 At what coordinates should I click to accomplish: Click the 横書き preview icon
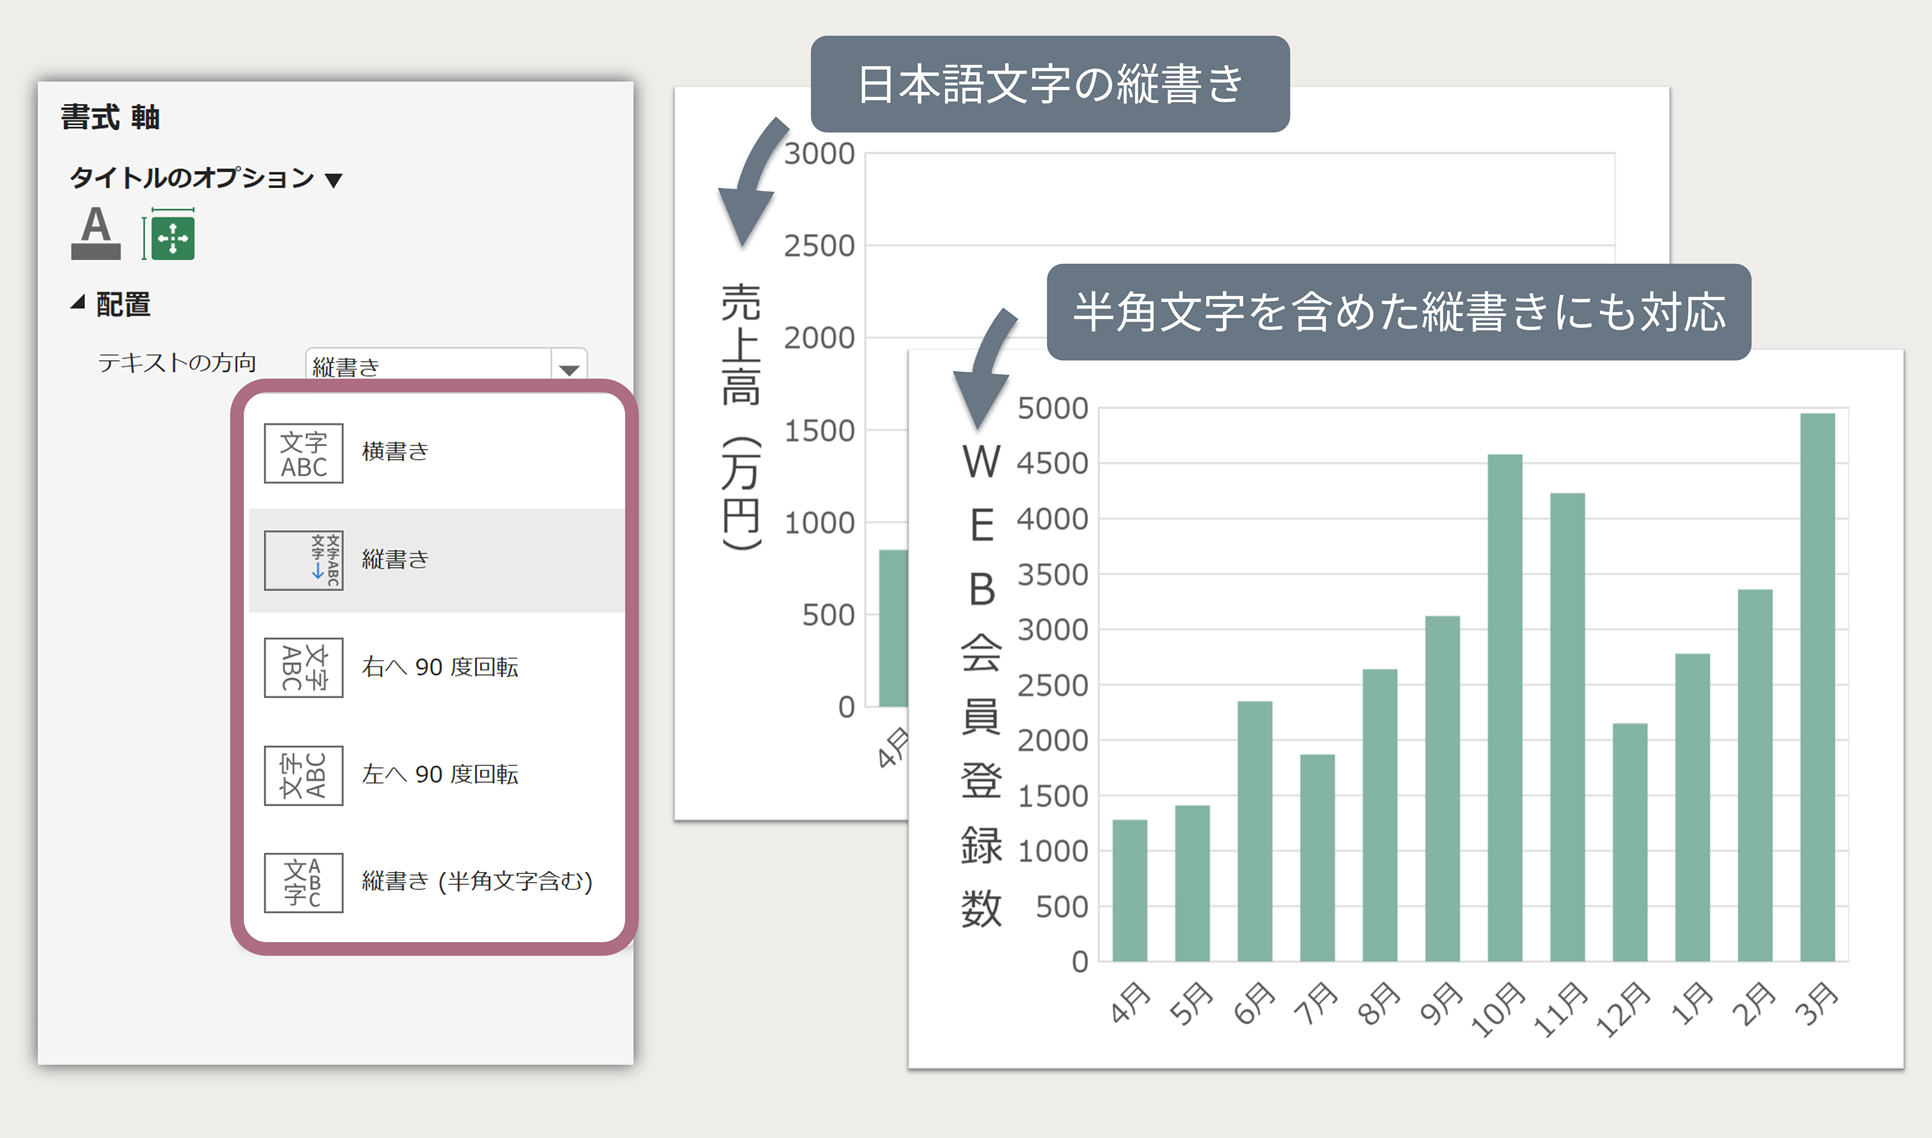coord(304,454)
